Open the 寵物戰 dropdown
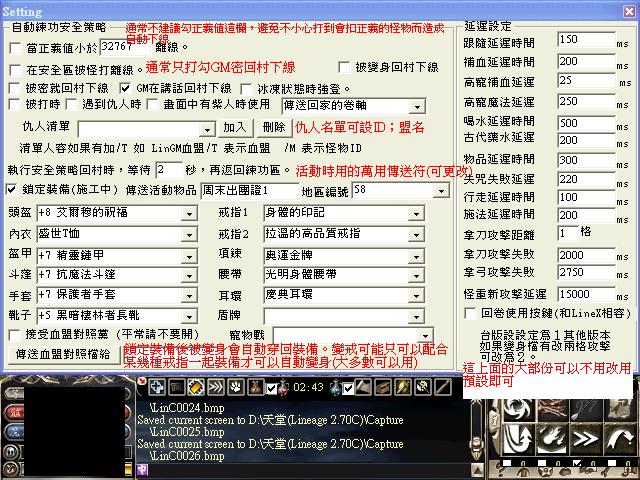Viewport: 640px width, 480px height. tap(425, 336)
